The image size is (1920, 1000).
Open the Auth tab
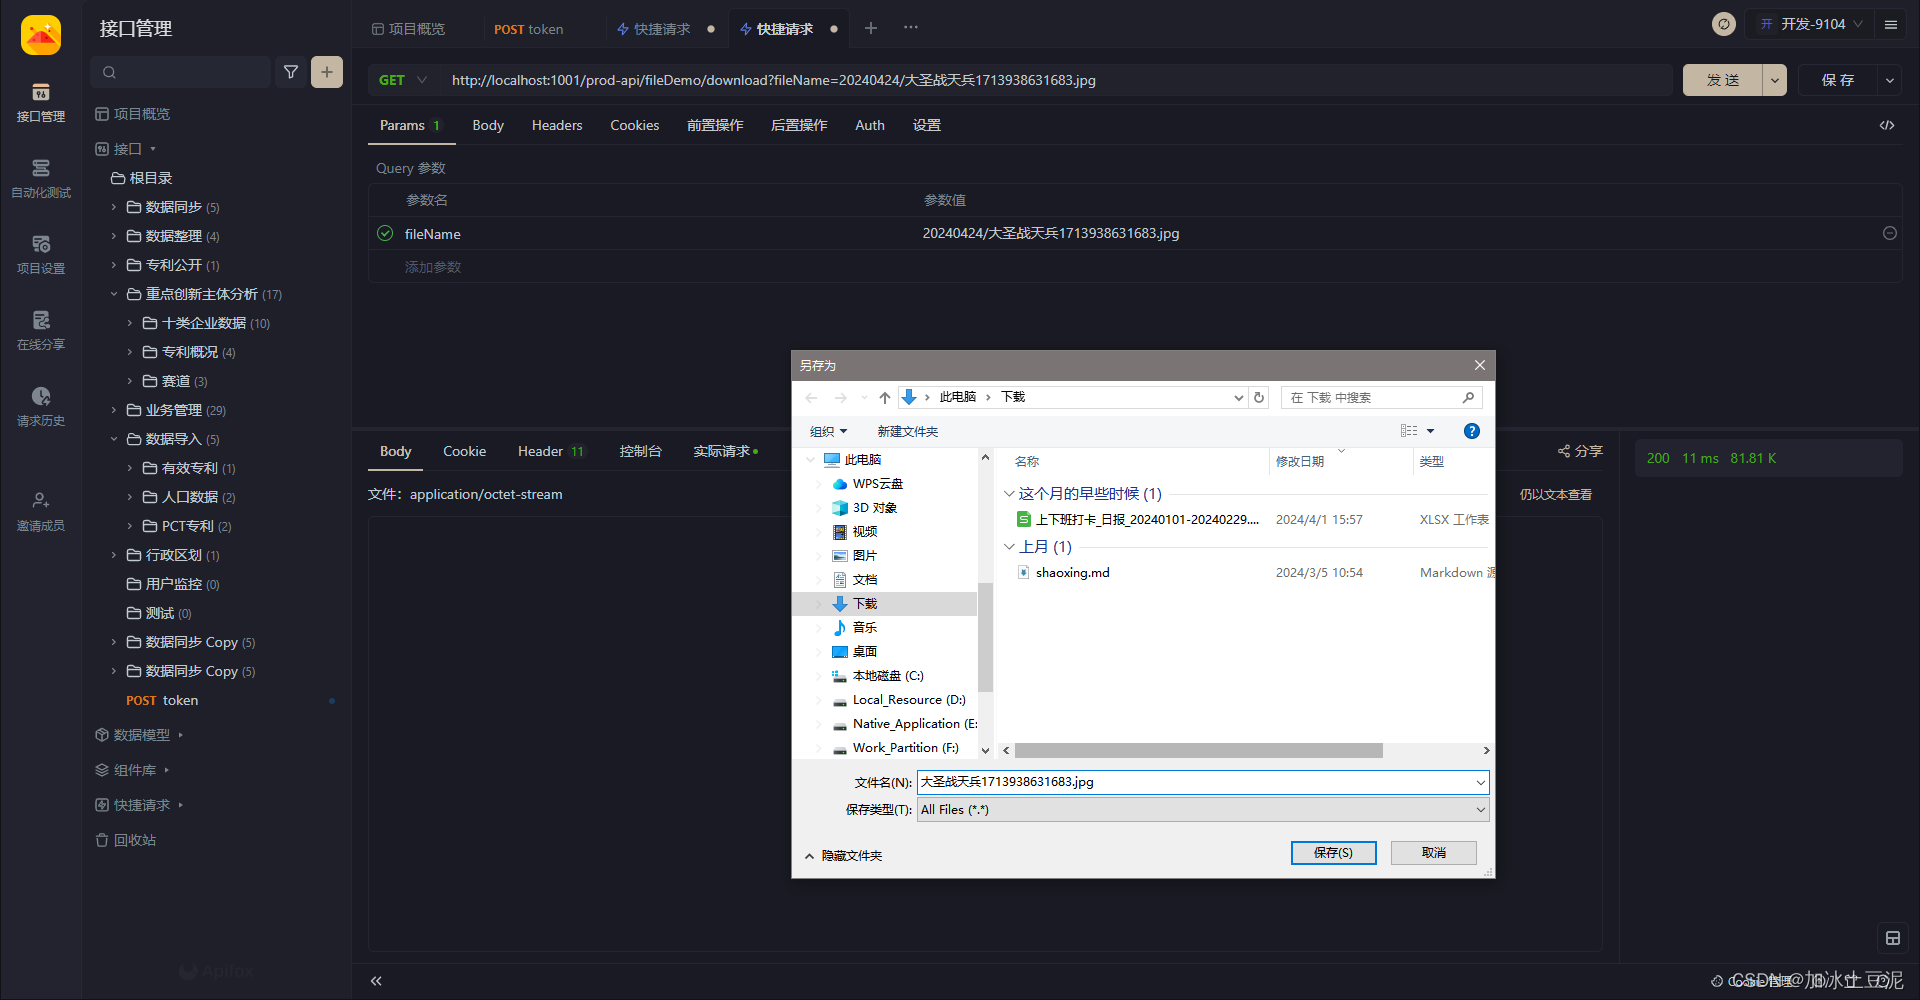pyautogui.click(x=870, y=125)
